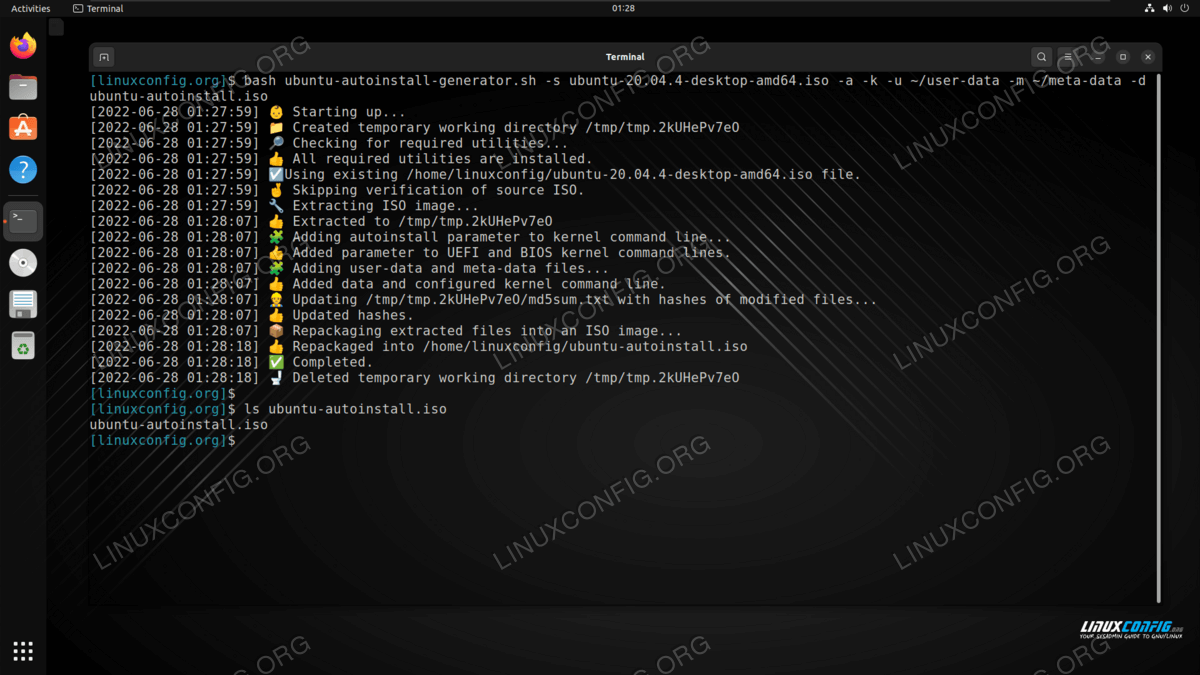Open Ubuntu Software from the dock
Viewport: 1200px width, 675px height.
[x=23, y=128]
